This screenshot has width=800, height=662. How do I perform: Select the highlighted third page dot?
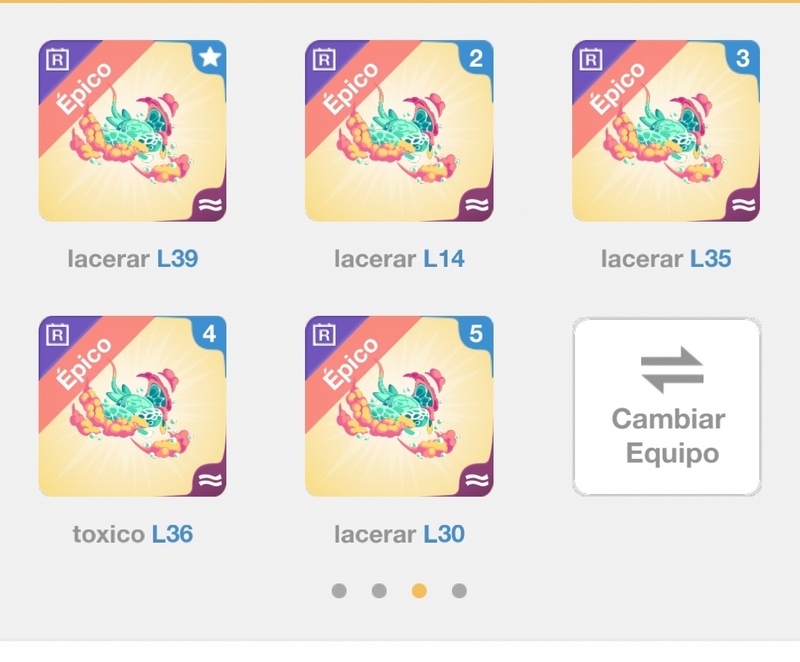tap(419, 591)
